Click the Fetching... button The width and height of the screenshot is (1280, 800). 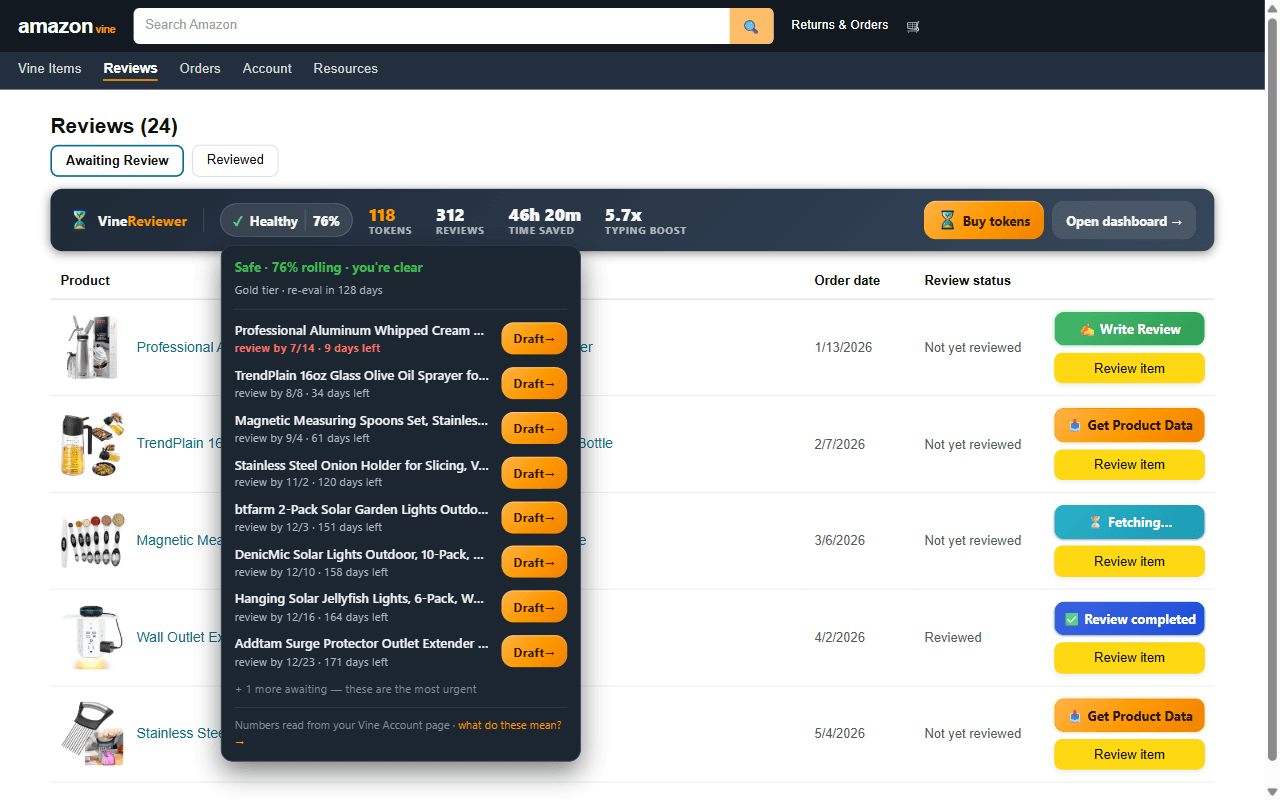[1129, 522]
